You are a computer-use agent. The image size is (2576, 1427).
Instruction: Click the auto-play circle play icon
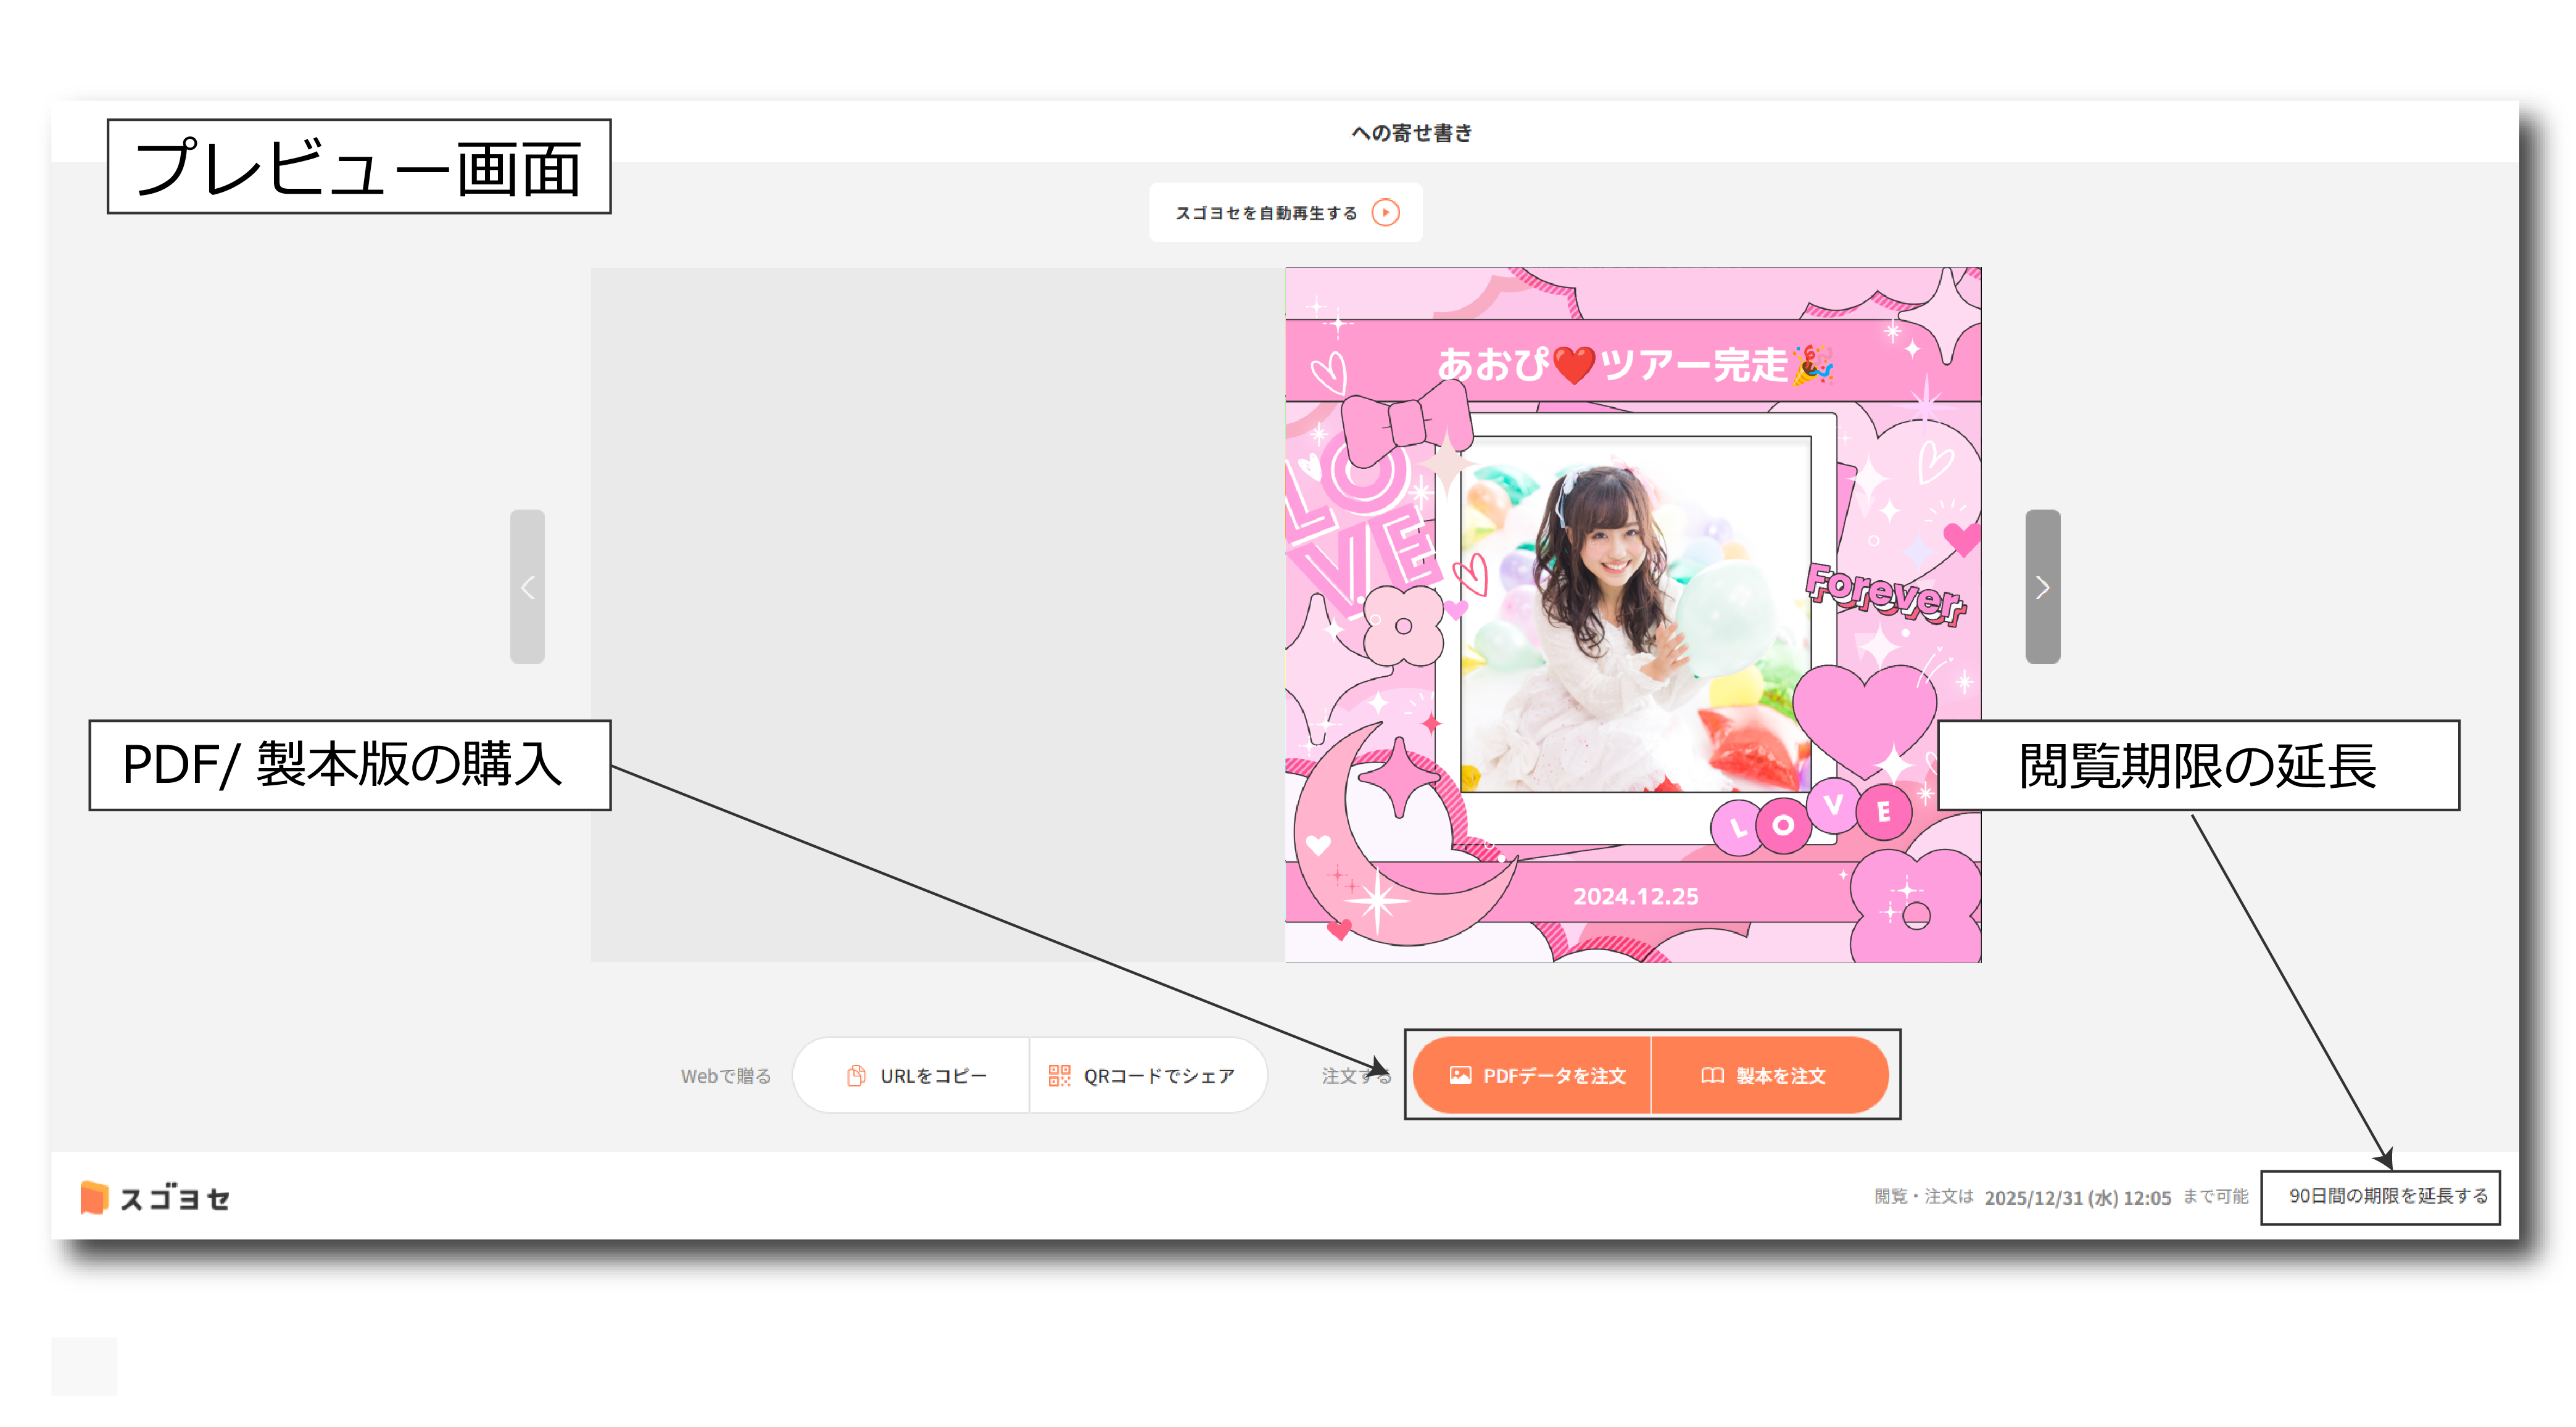(1385, 212)
